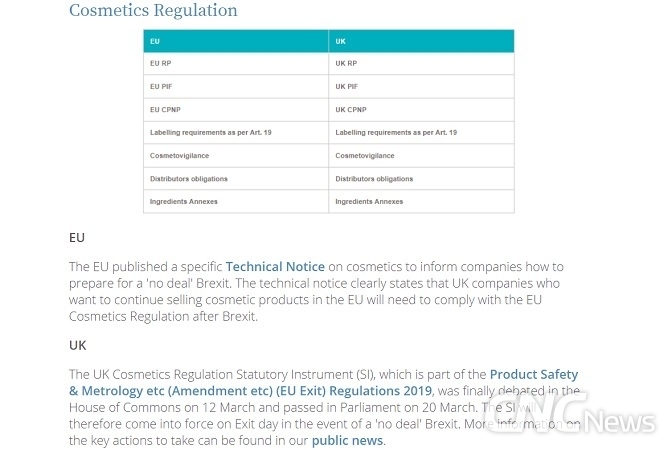668x450 pixels.
Task: Click UK column Labelling requirements Art. 19 cell
Action: [421, 133]
